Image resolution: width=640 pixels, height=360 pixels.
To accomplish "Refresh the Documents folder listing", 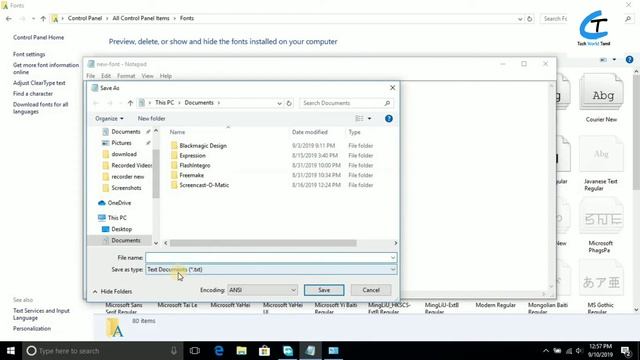I will 289,103.
